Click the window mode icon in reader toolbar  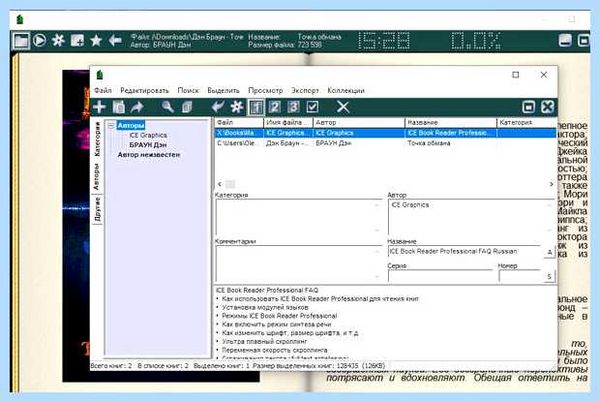584,40
